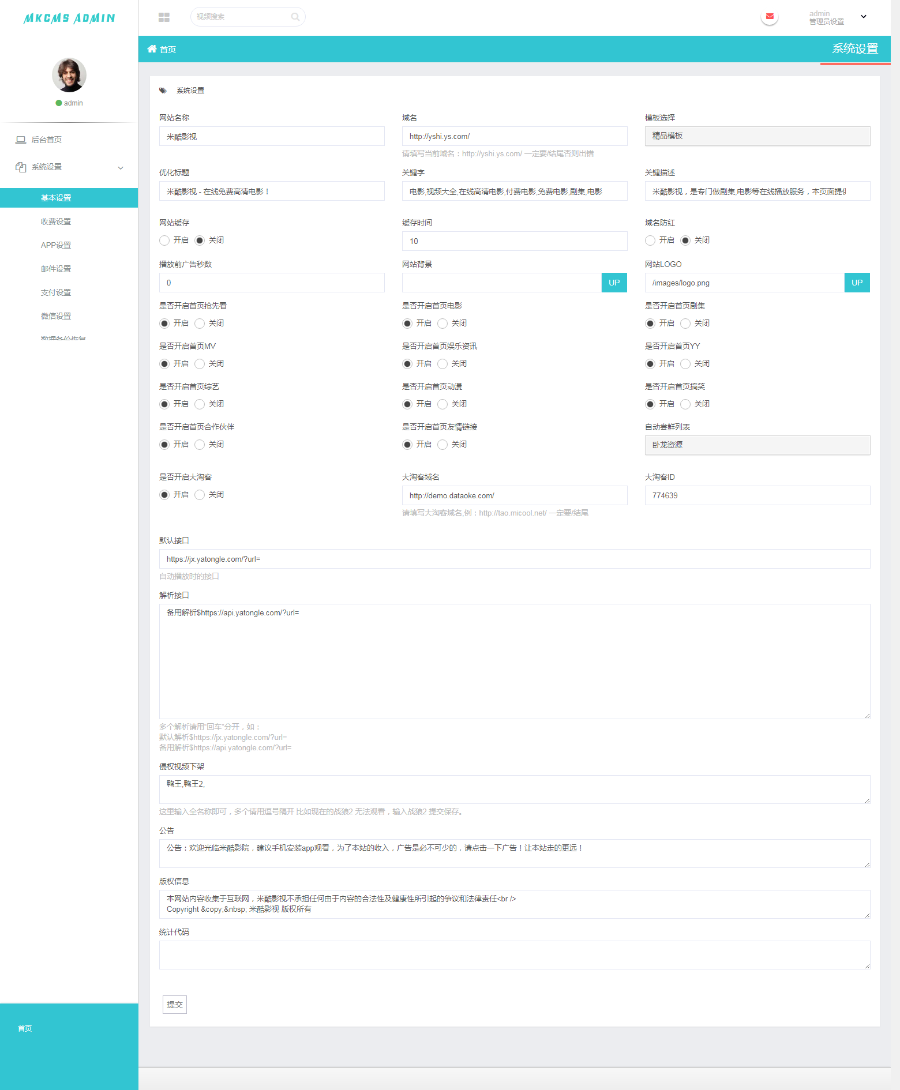Click the MKCMS ADMIN logo
This screenshot has width=900, height=1090.
click(x=69, y=18)
